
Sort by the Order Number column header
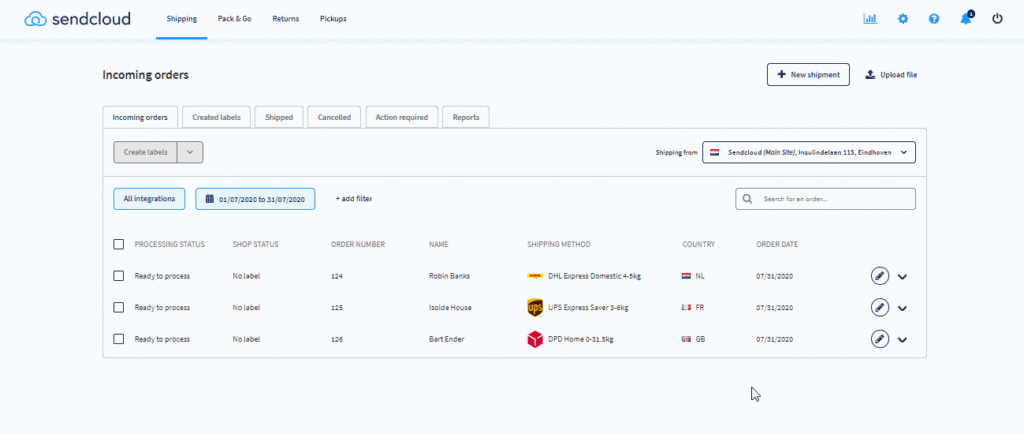click(358, 244)
